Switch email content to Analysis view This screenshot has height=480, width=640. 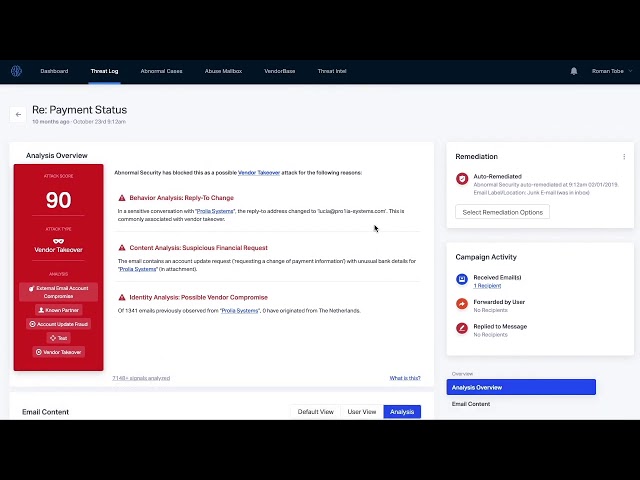click(x=402, y=412)
